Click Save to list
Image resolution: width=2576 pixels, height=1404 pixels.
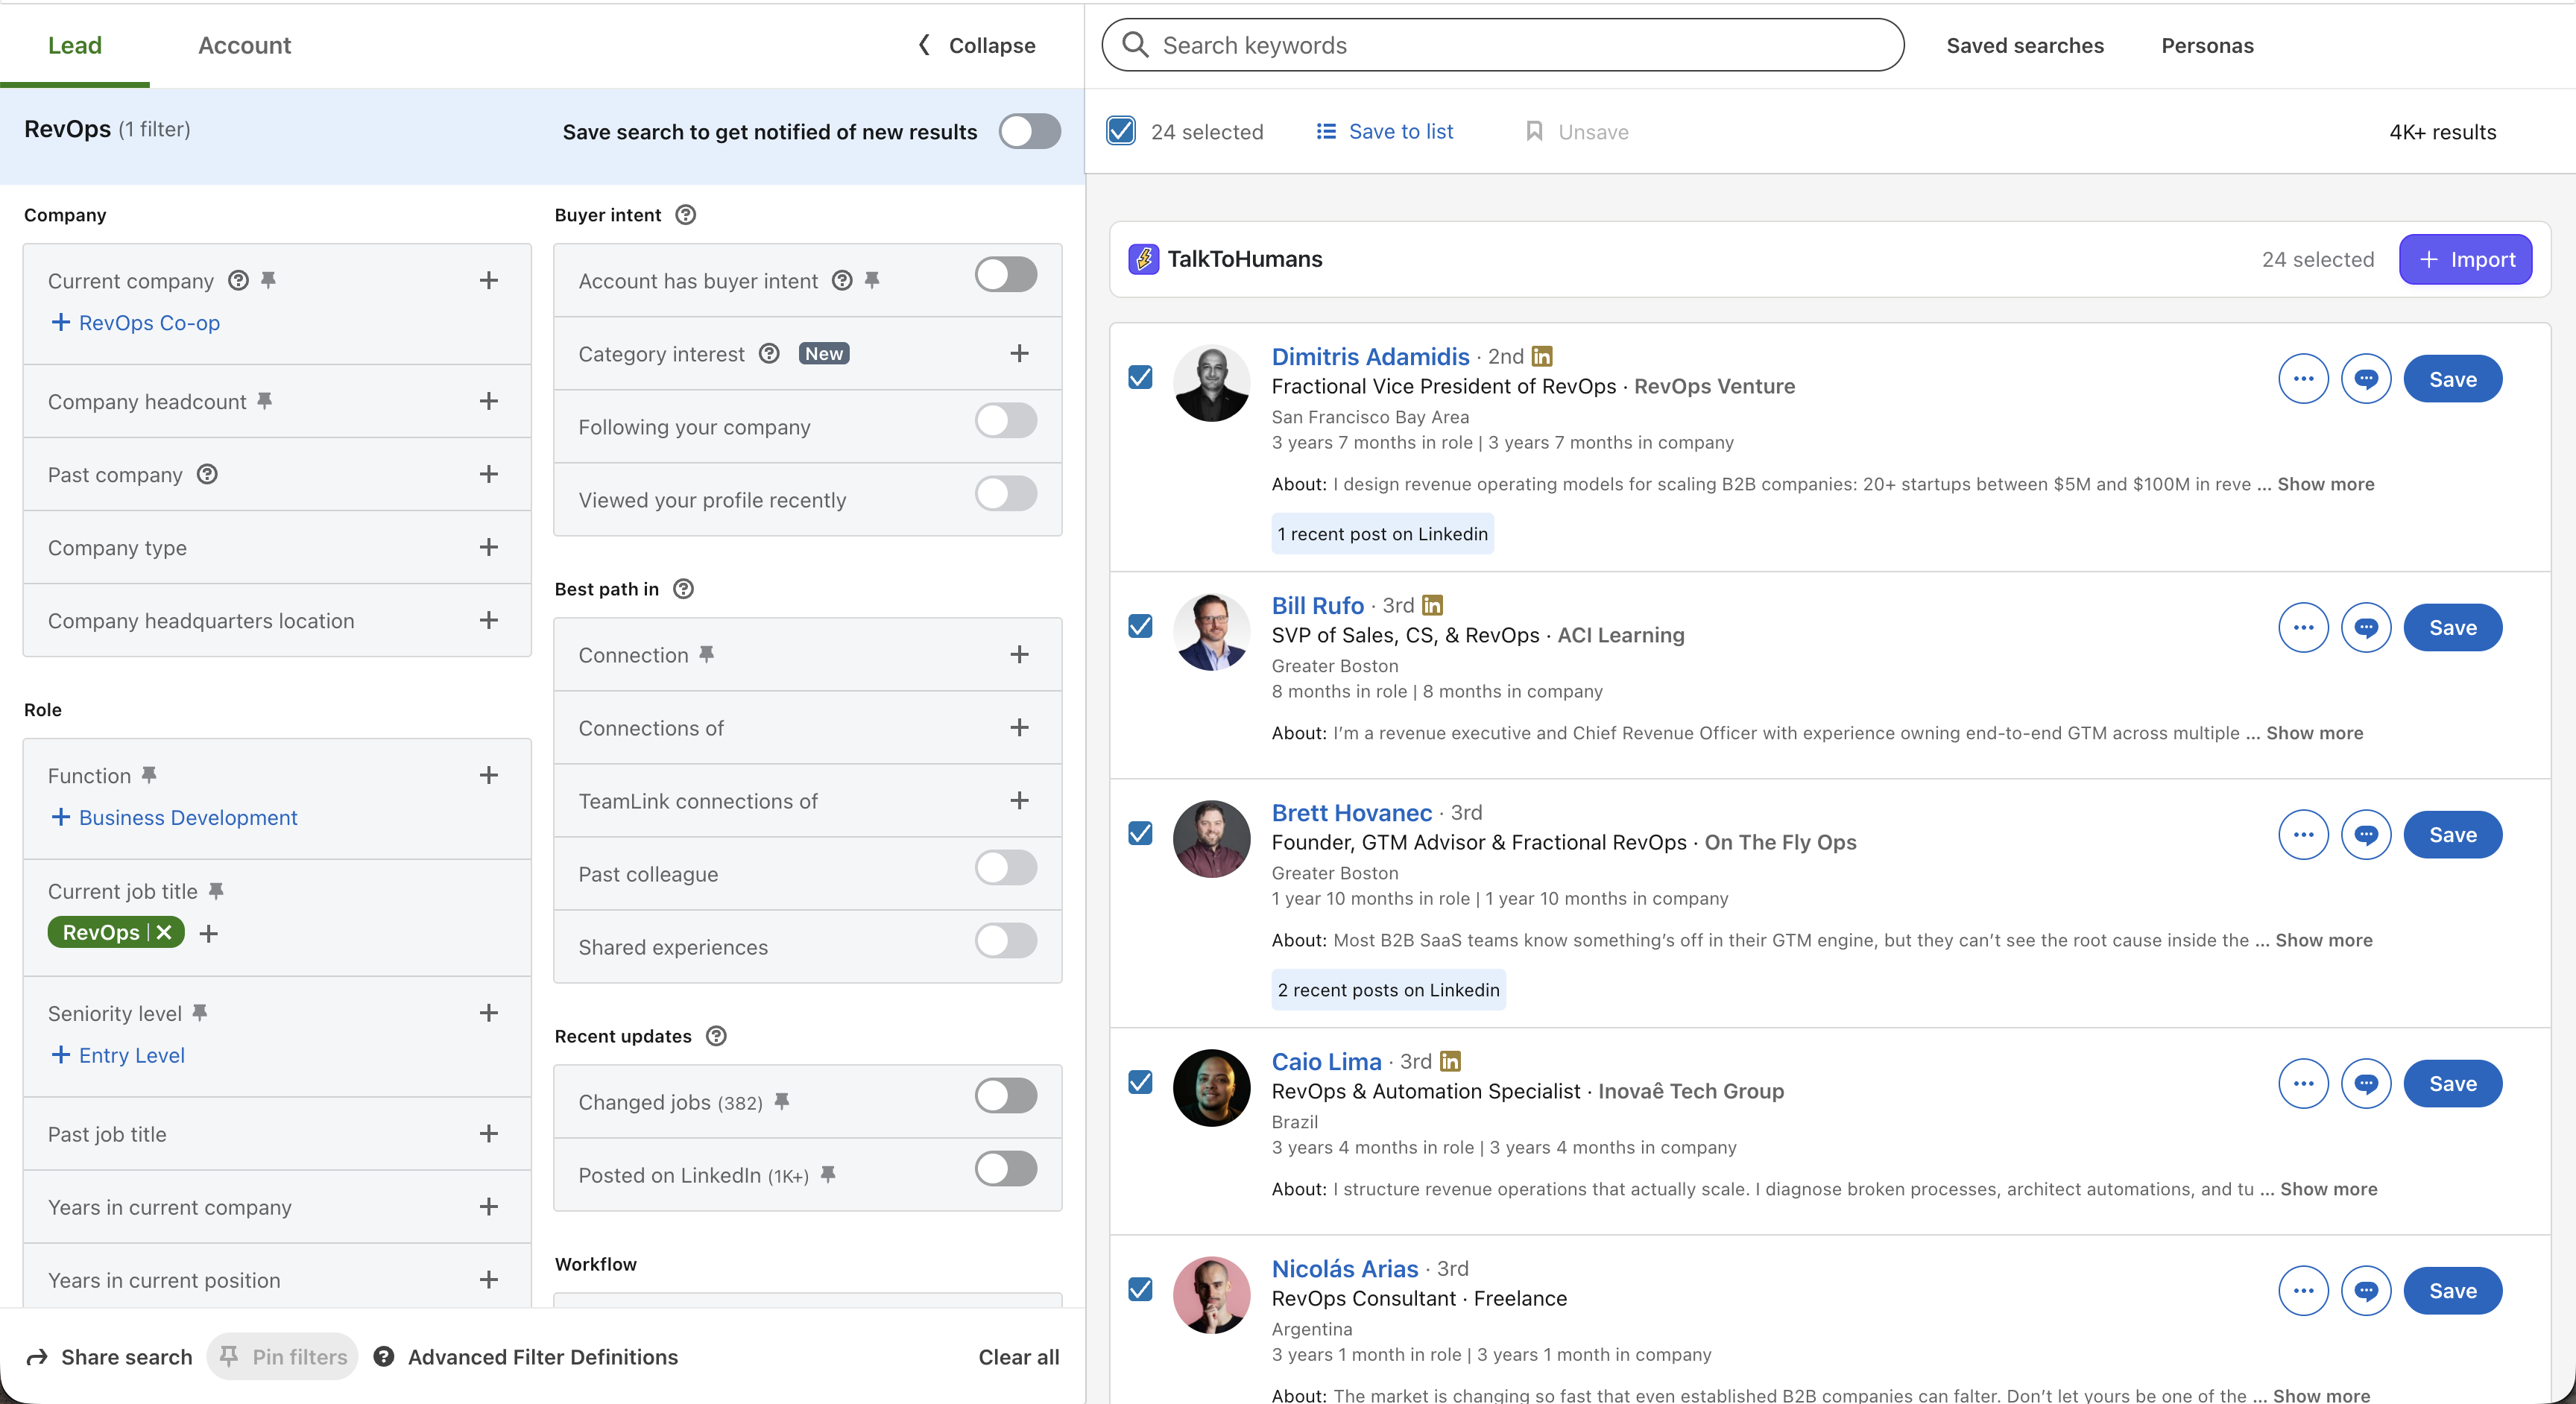click(1385, 131)
